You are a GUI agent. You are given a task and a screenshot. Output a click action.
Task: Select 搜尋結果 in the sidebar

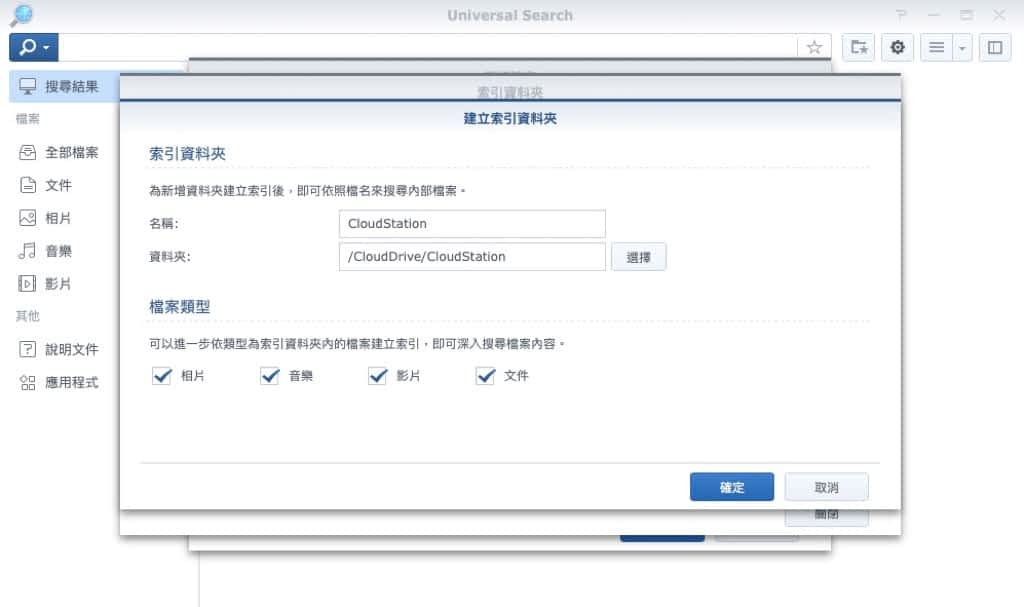point(70,87)
